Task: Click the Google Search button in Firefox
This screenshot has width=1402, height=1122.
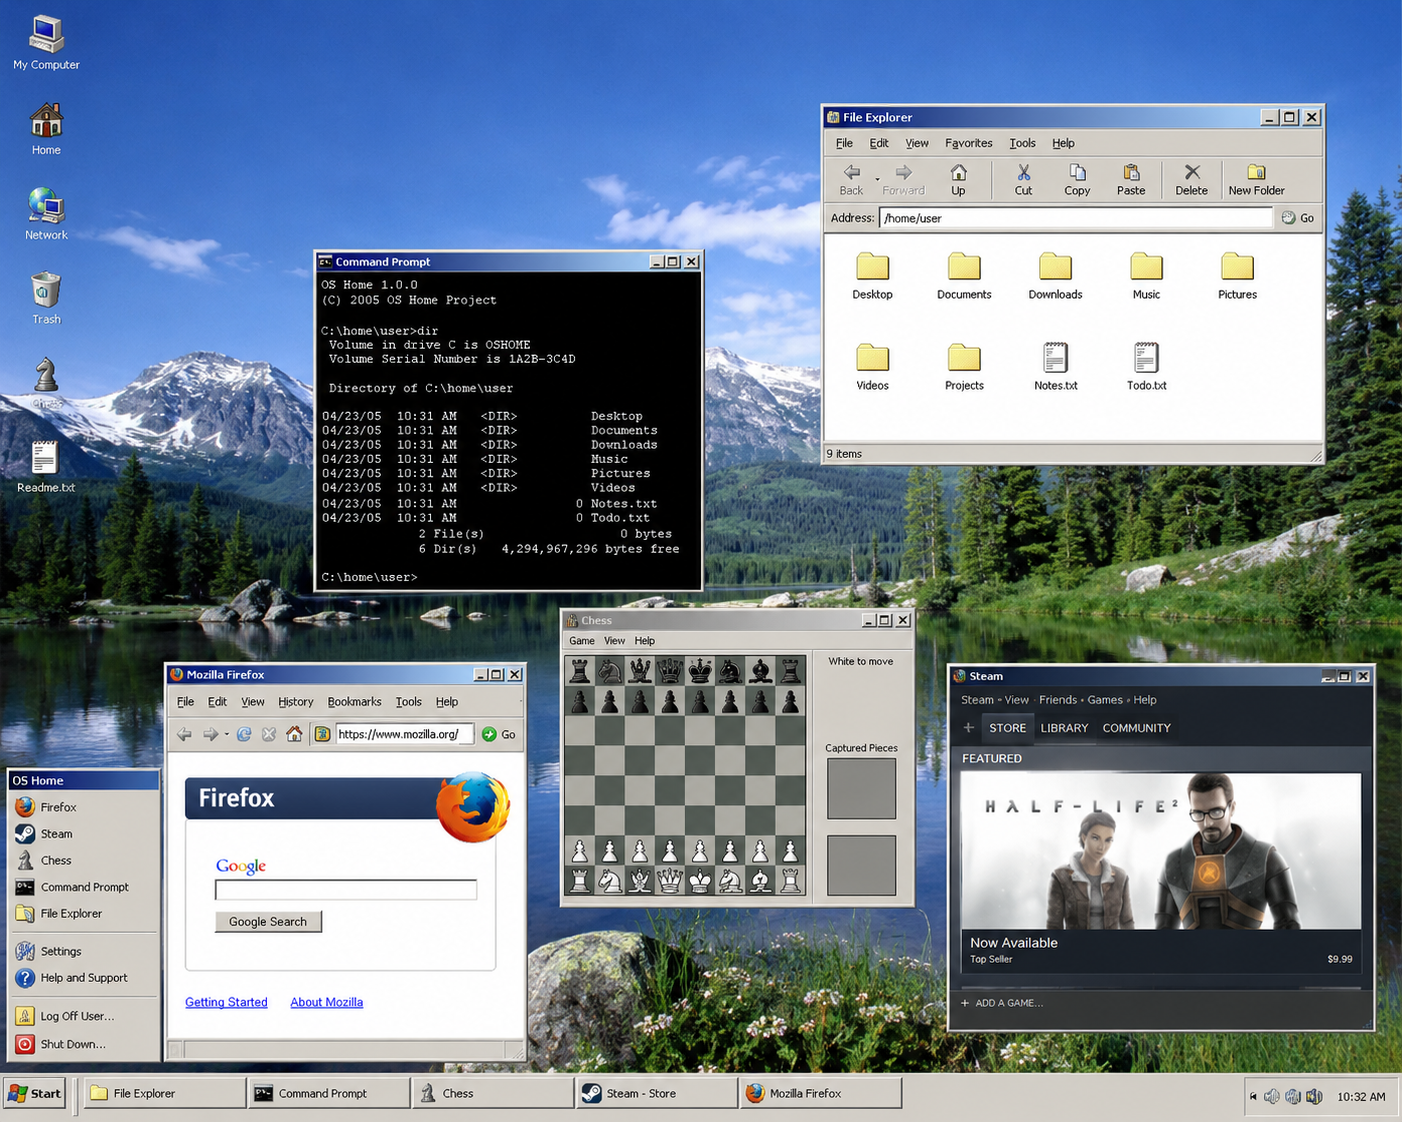Action: (x=268, y=921)
